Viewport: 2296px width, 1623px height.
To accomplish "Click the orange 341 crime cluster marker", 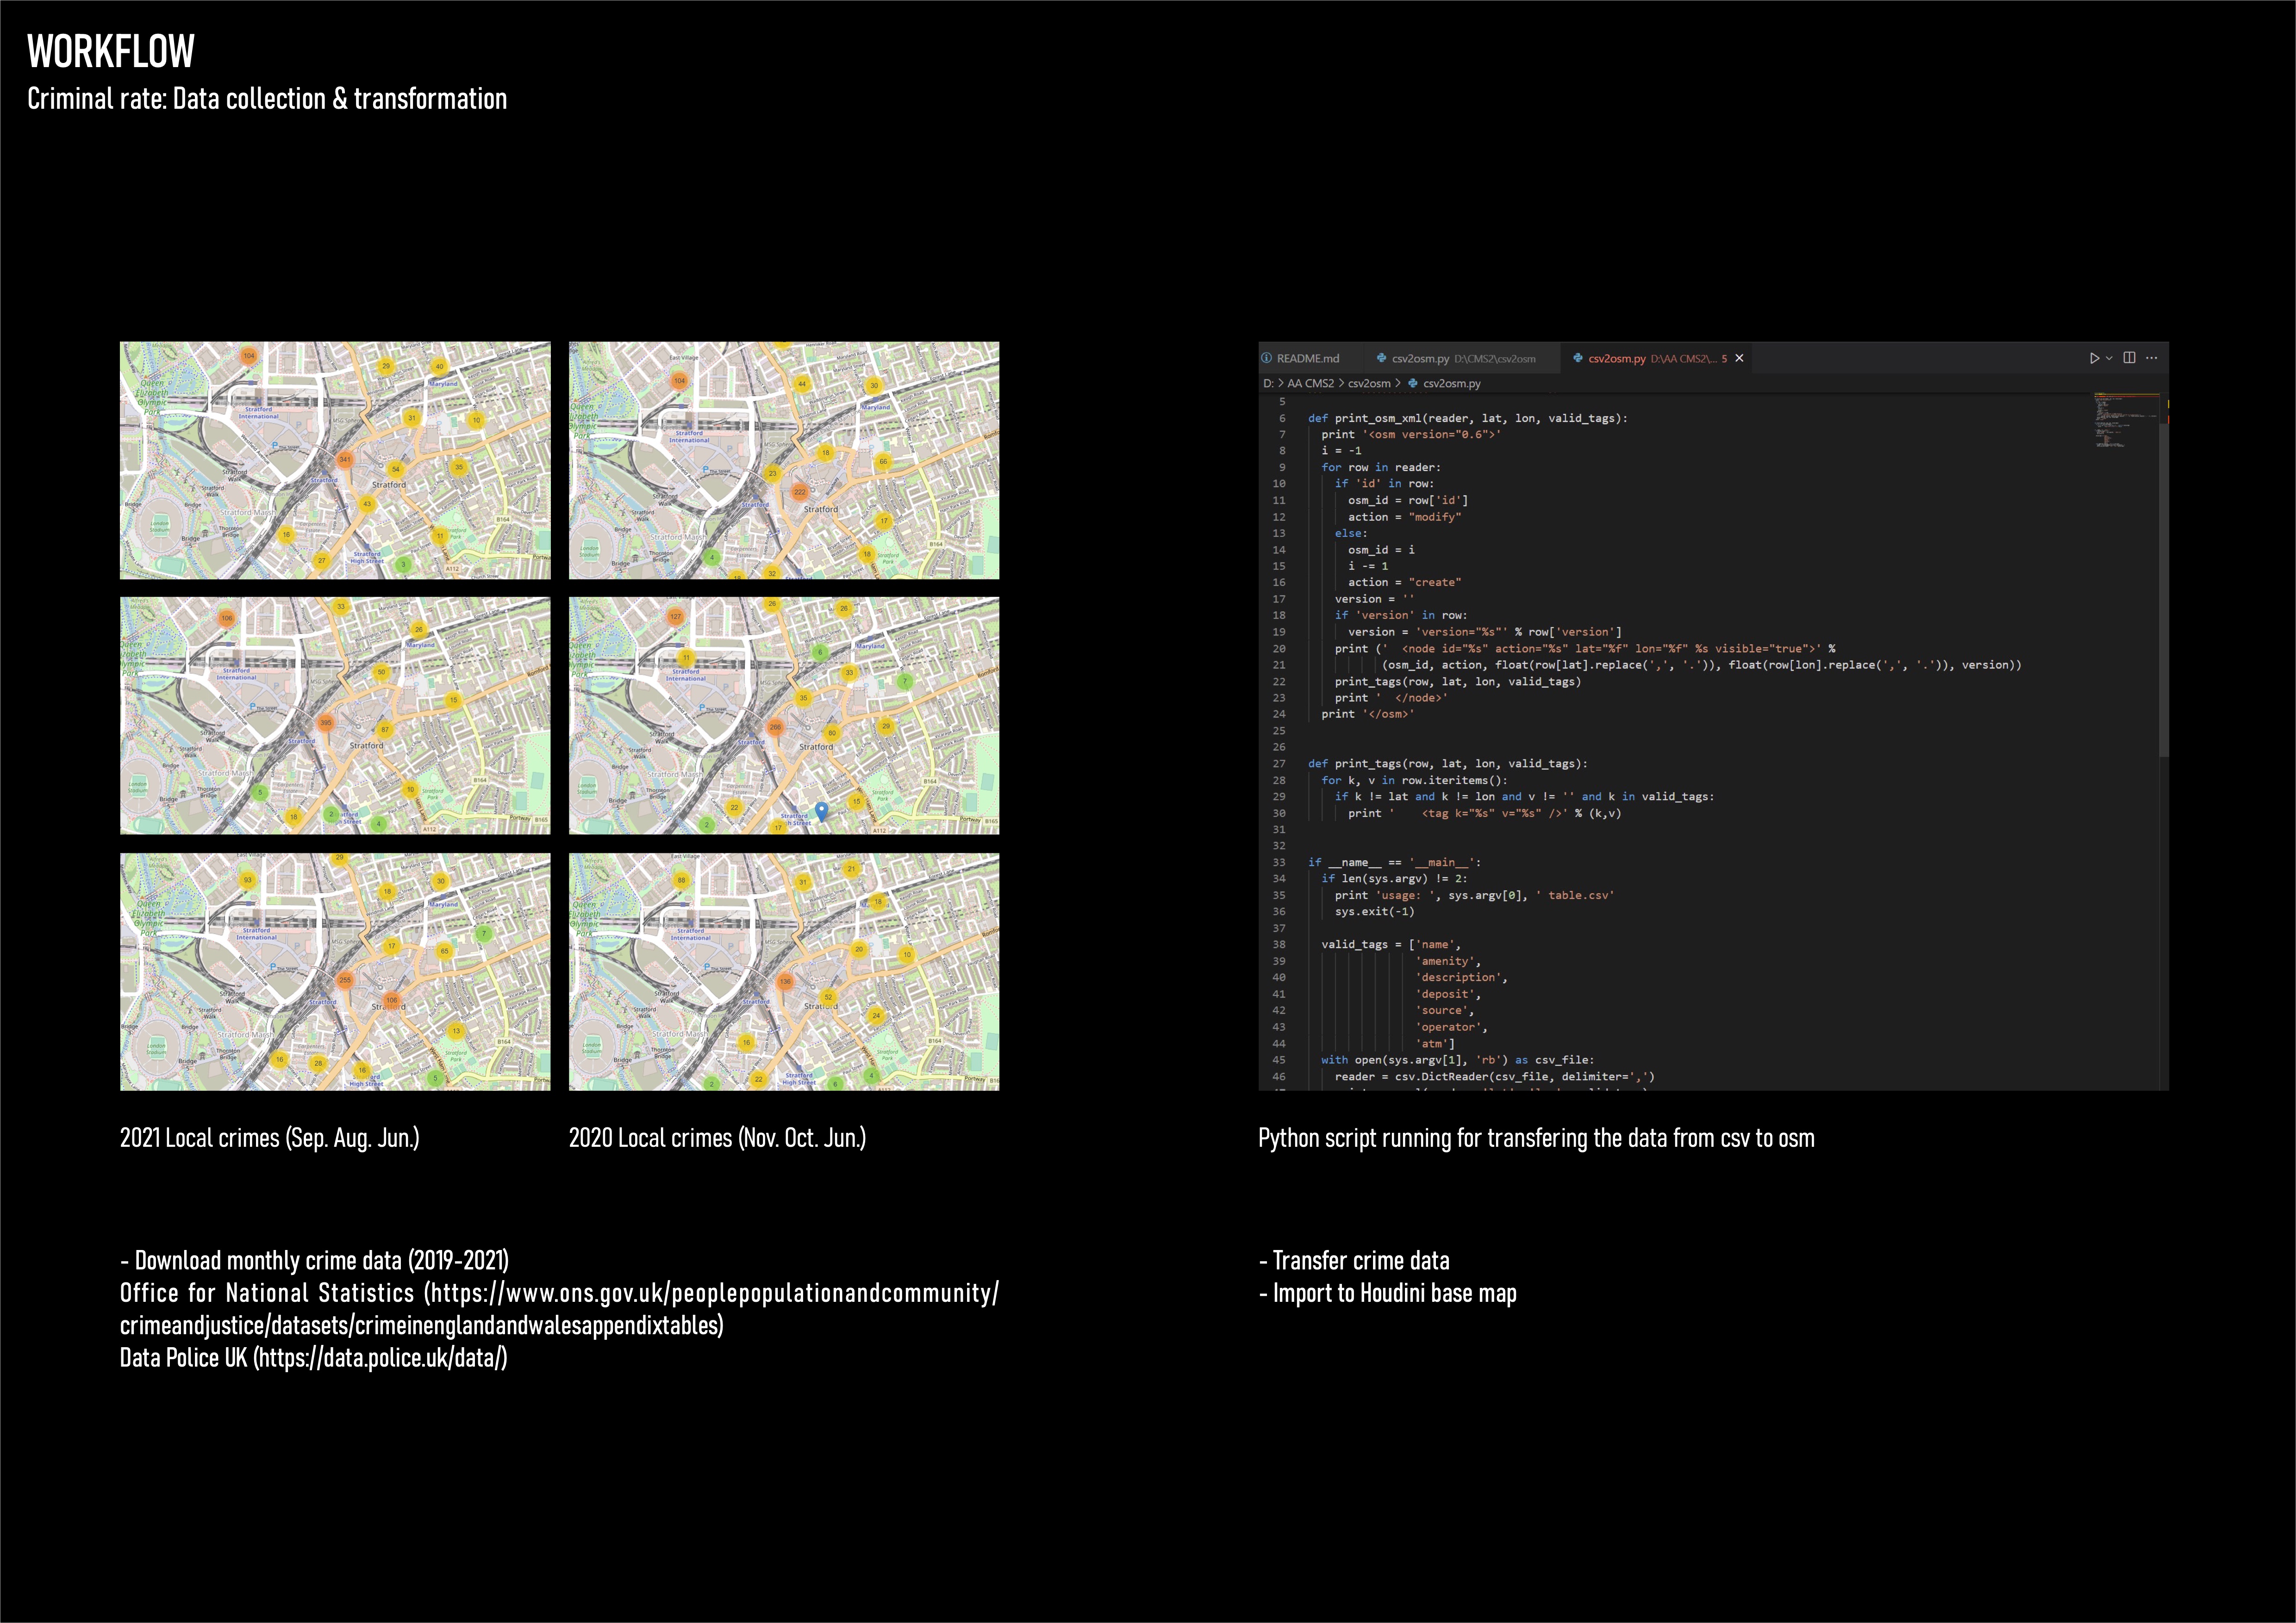I will pos(344,460).
